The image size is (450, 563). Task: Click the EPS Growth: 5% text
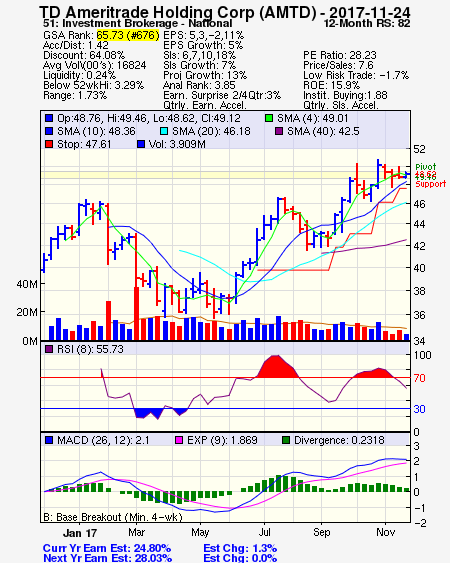click(x=203, y=45)
